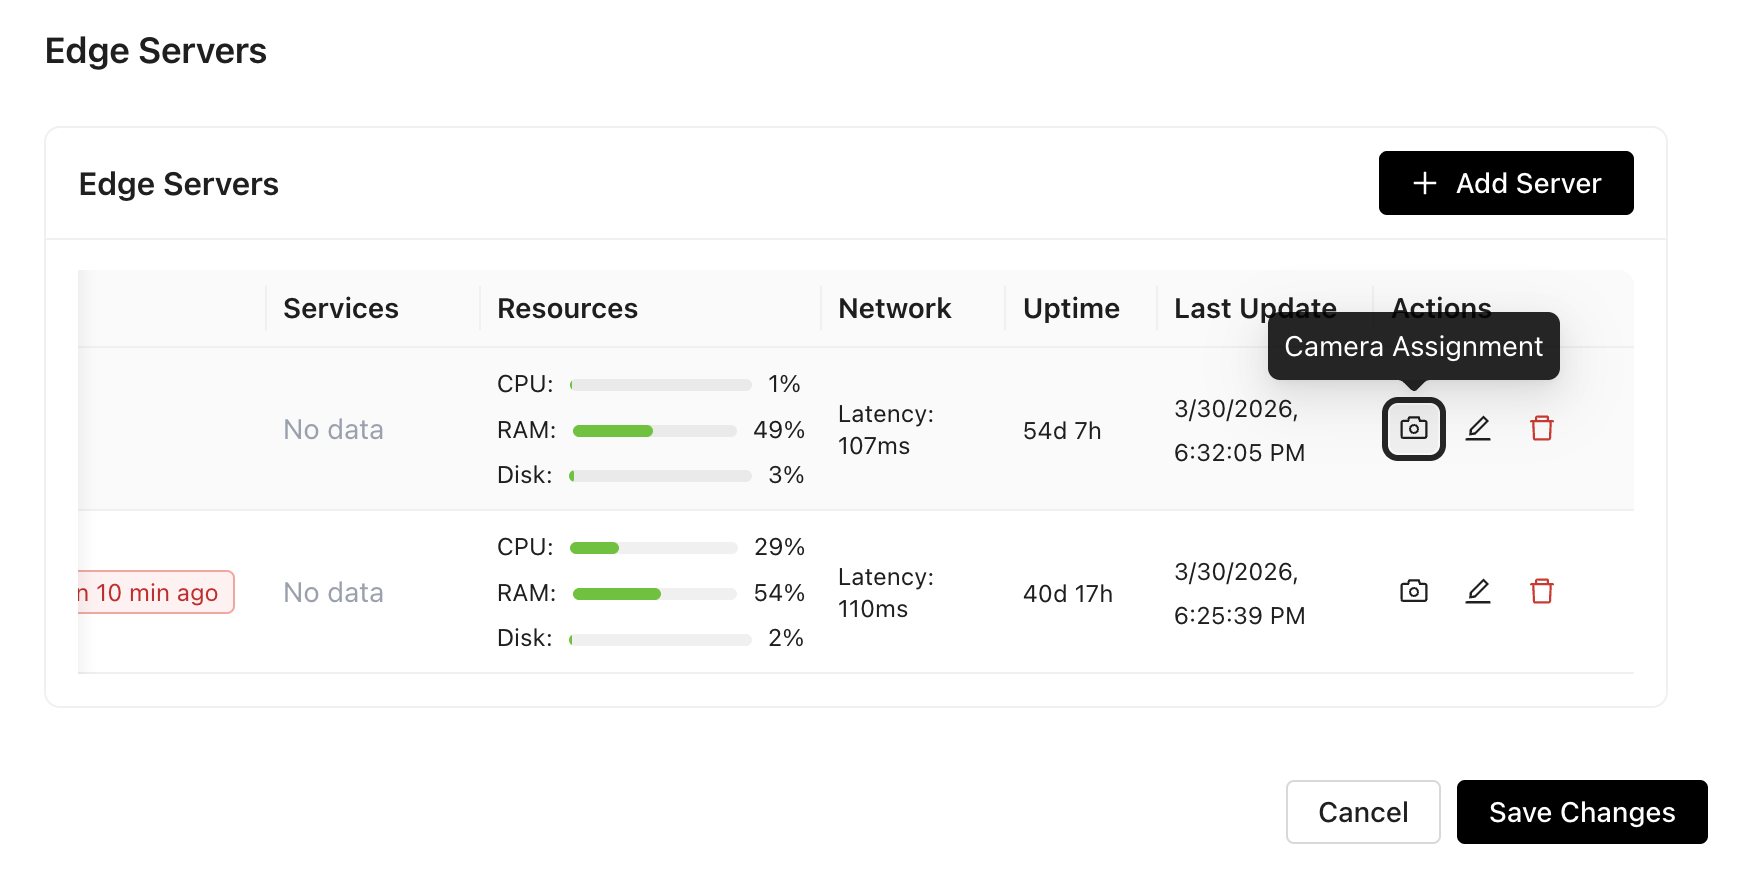The height and width of the screenshot is (874, 1746).
Task: Click the Network column header
Action: [894, 308]
